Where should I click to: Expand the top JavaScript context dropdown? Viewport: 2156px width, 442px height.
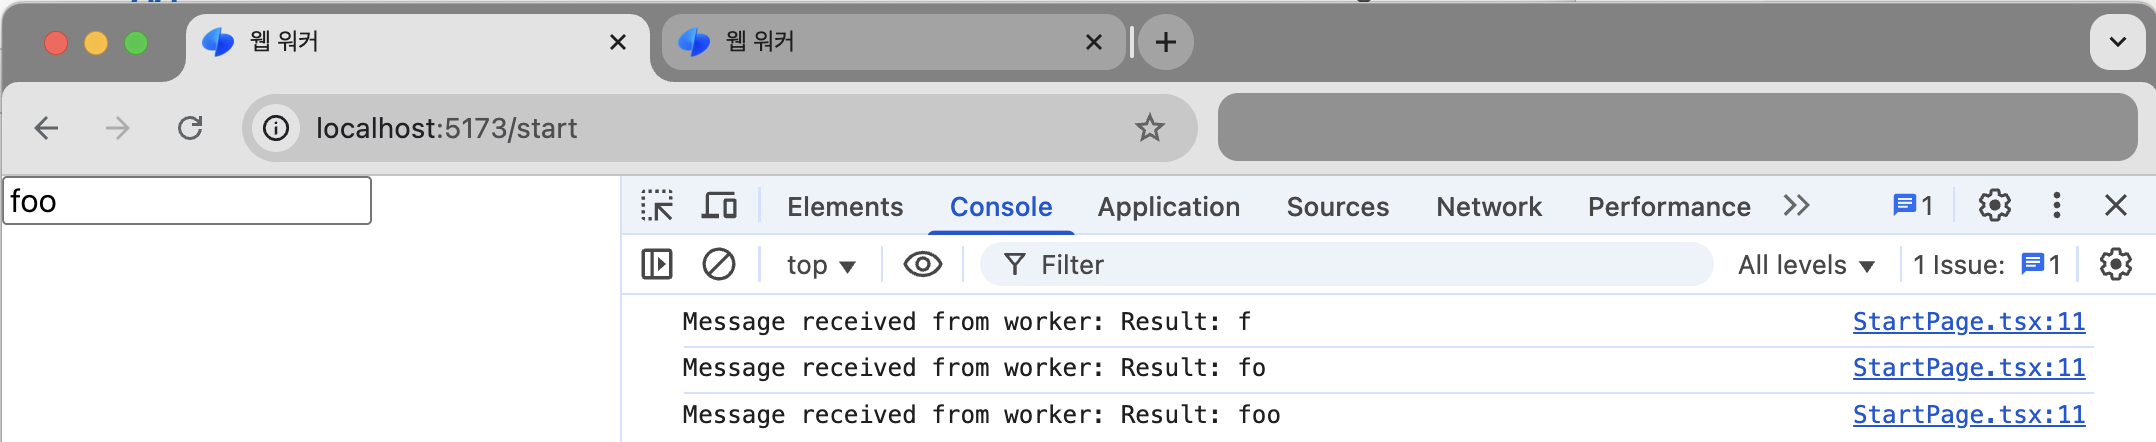820,265
